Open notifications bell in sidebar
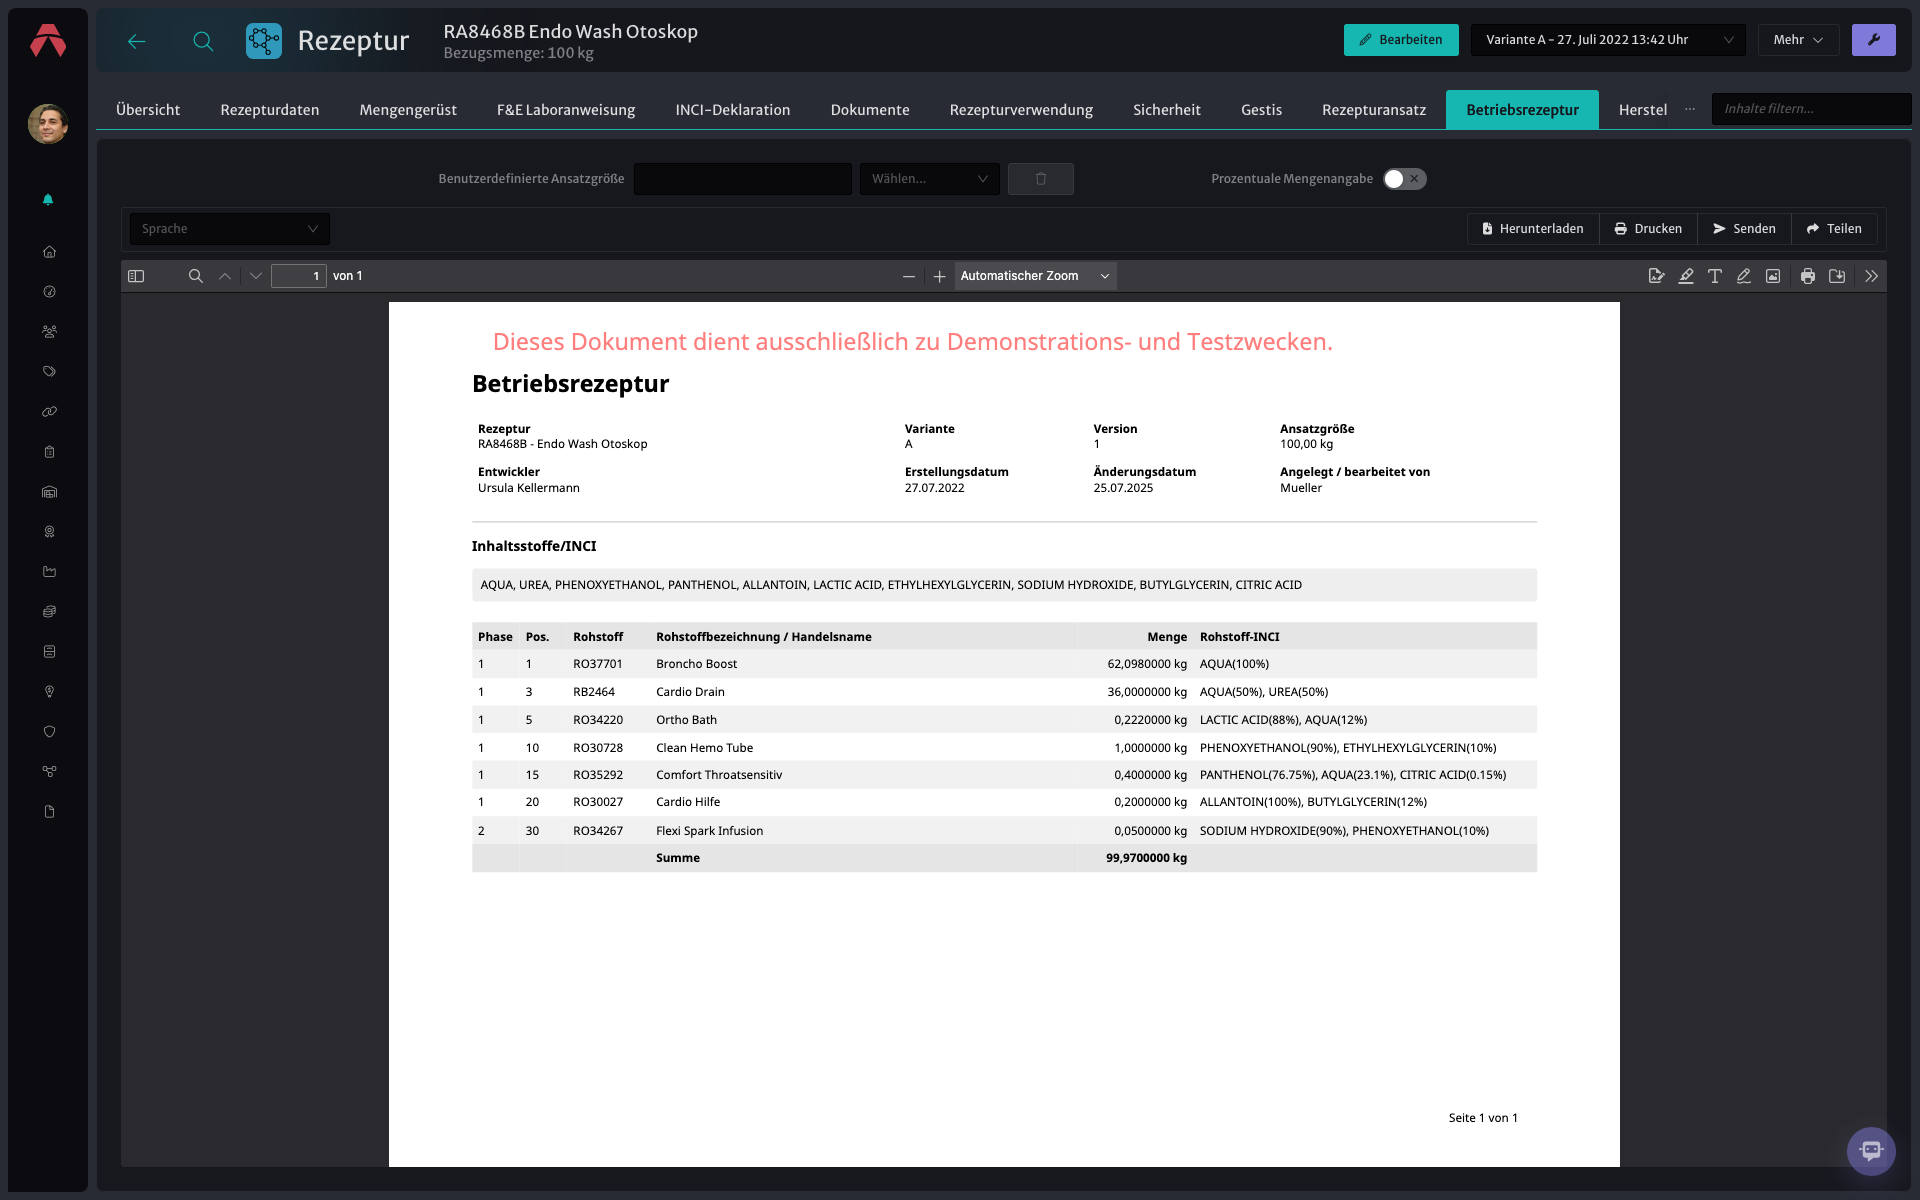This screenshot has height=1200, width=1920. (x=48, y=199)
